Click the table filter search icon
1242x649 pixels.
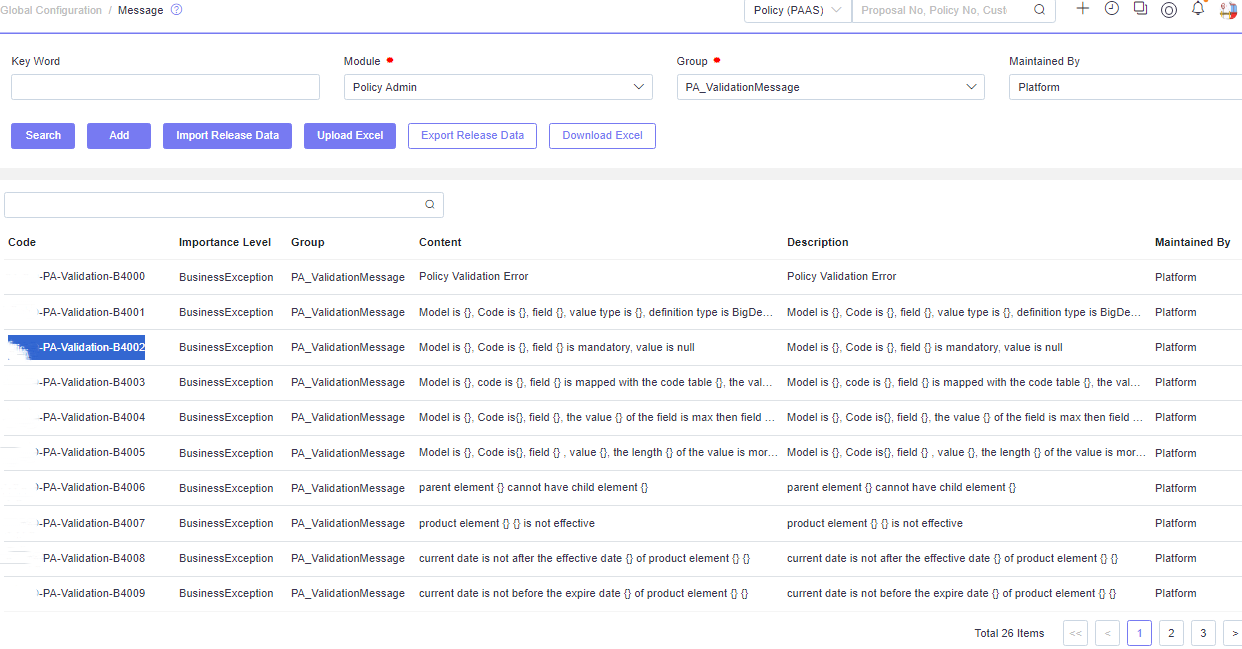[x=430, y=204]
